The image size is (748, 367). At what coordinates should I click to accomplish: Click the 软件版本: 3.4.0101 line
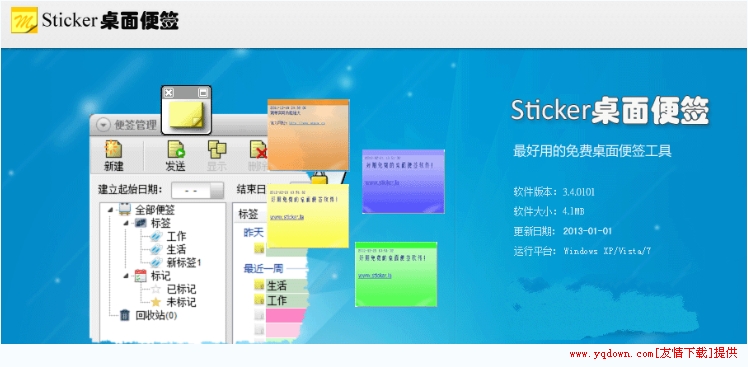pos(554,192)
